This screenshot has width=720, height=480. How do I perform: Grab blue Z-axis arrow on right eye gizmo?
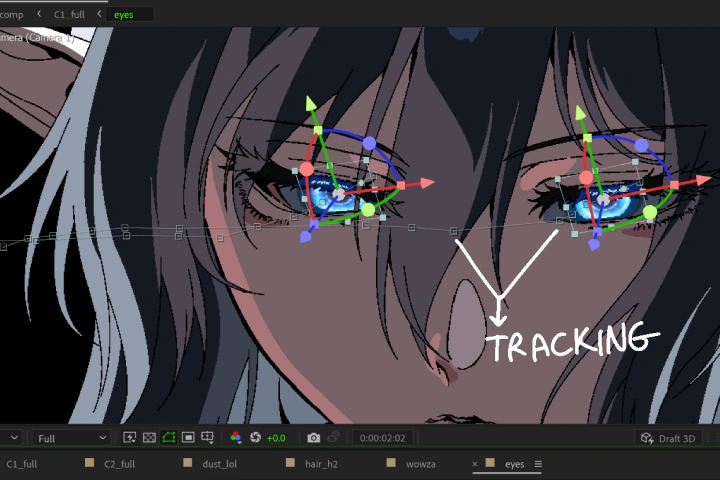(x=594, y=245)
